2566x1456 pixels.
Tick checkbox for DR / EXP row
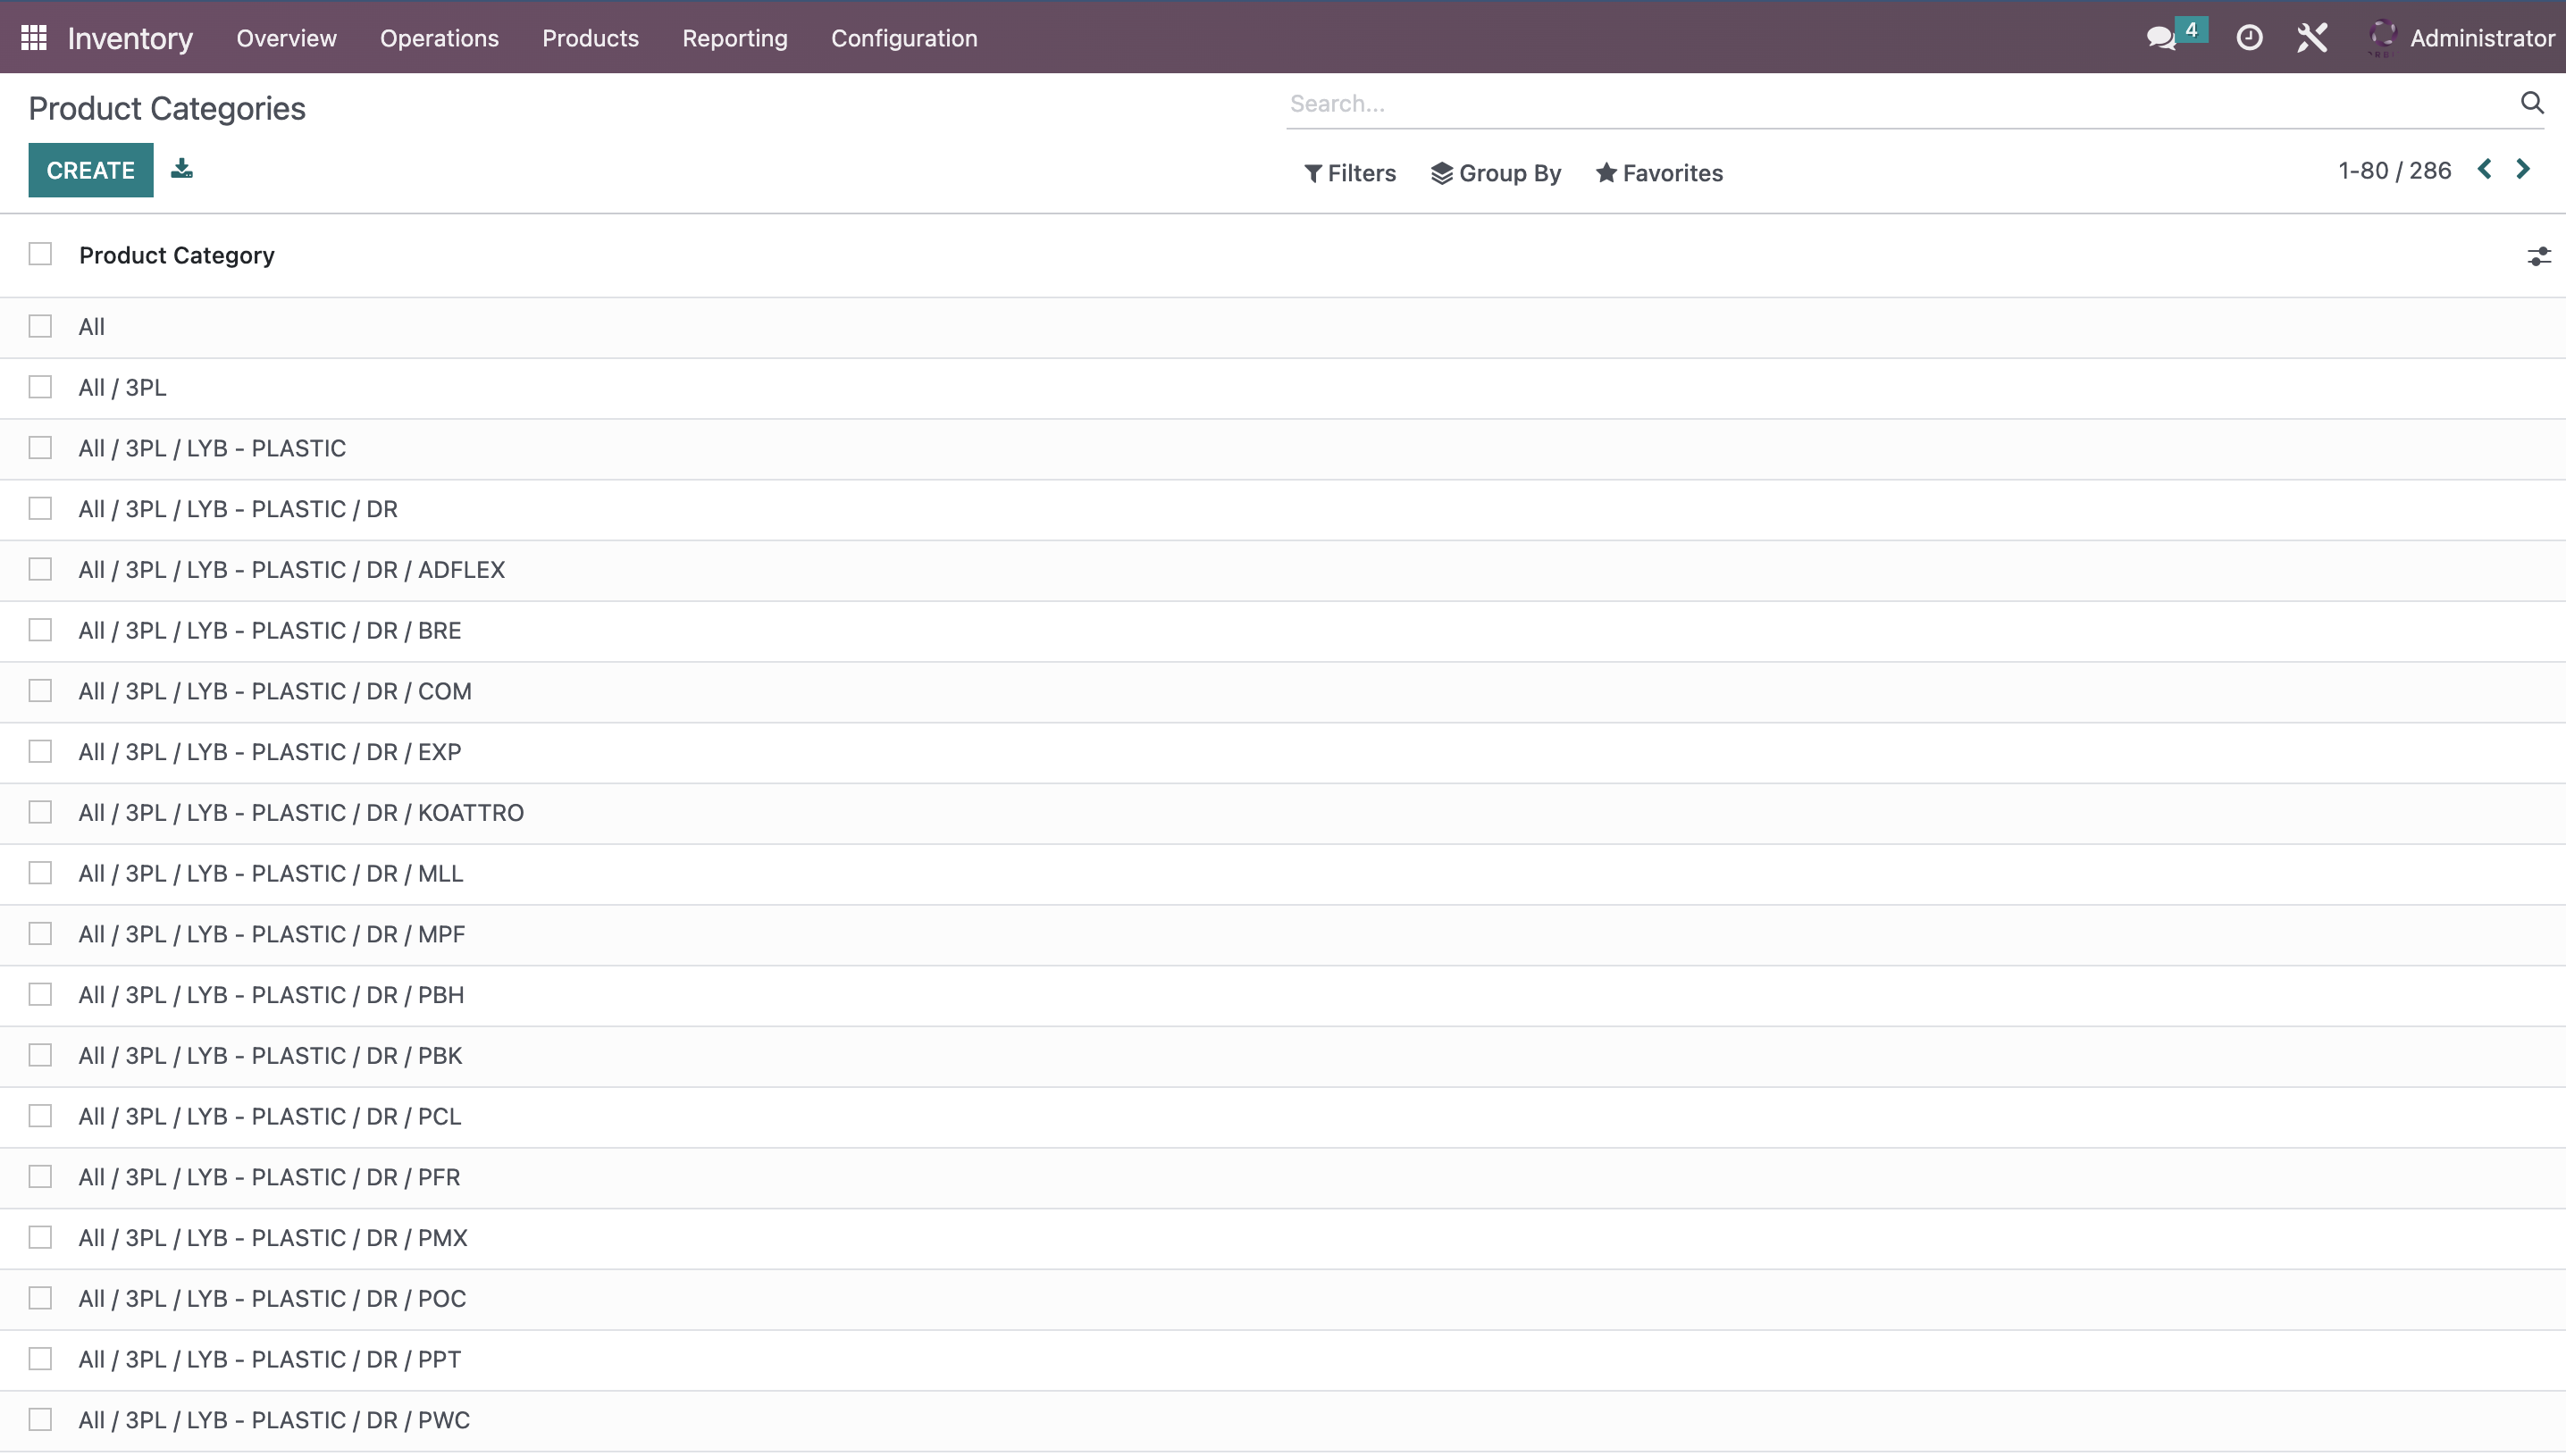(x=40, y=751)
